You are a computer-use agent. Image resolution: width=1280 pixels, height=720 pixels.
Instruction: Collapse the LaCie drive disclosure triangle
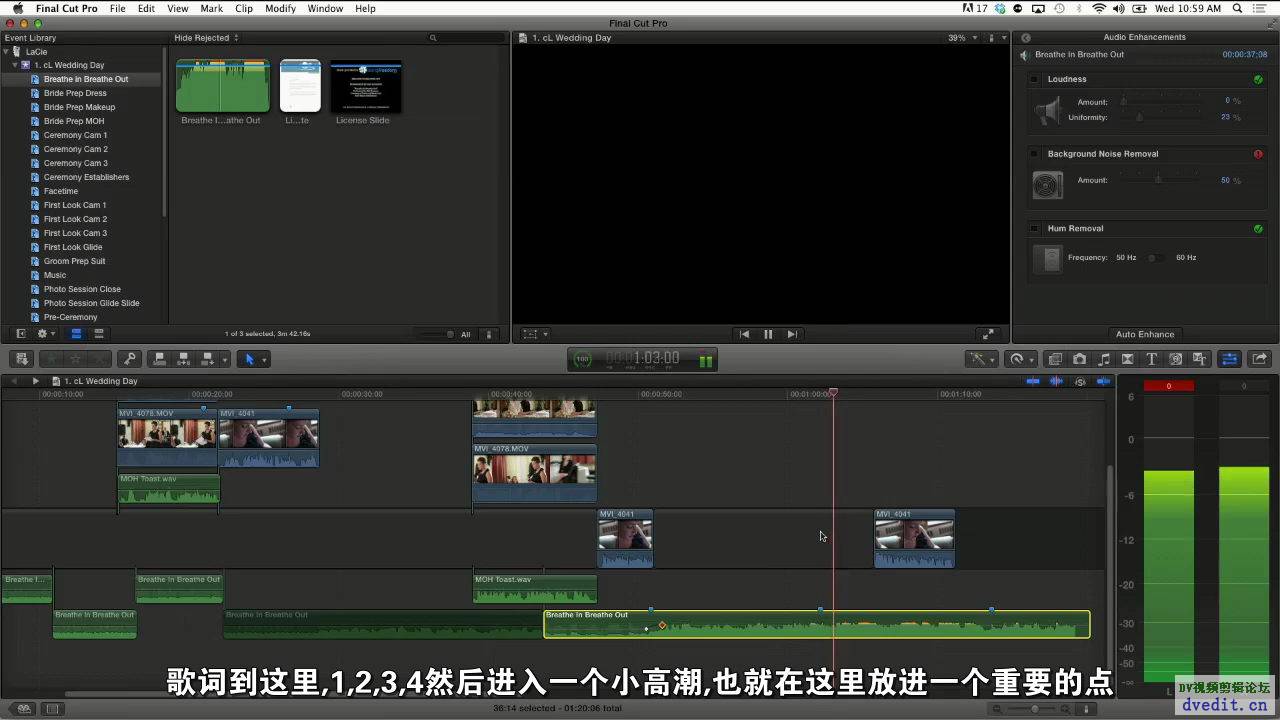pos(6,51)
